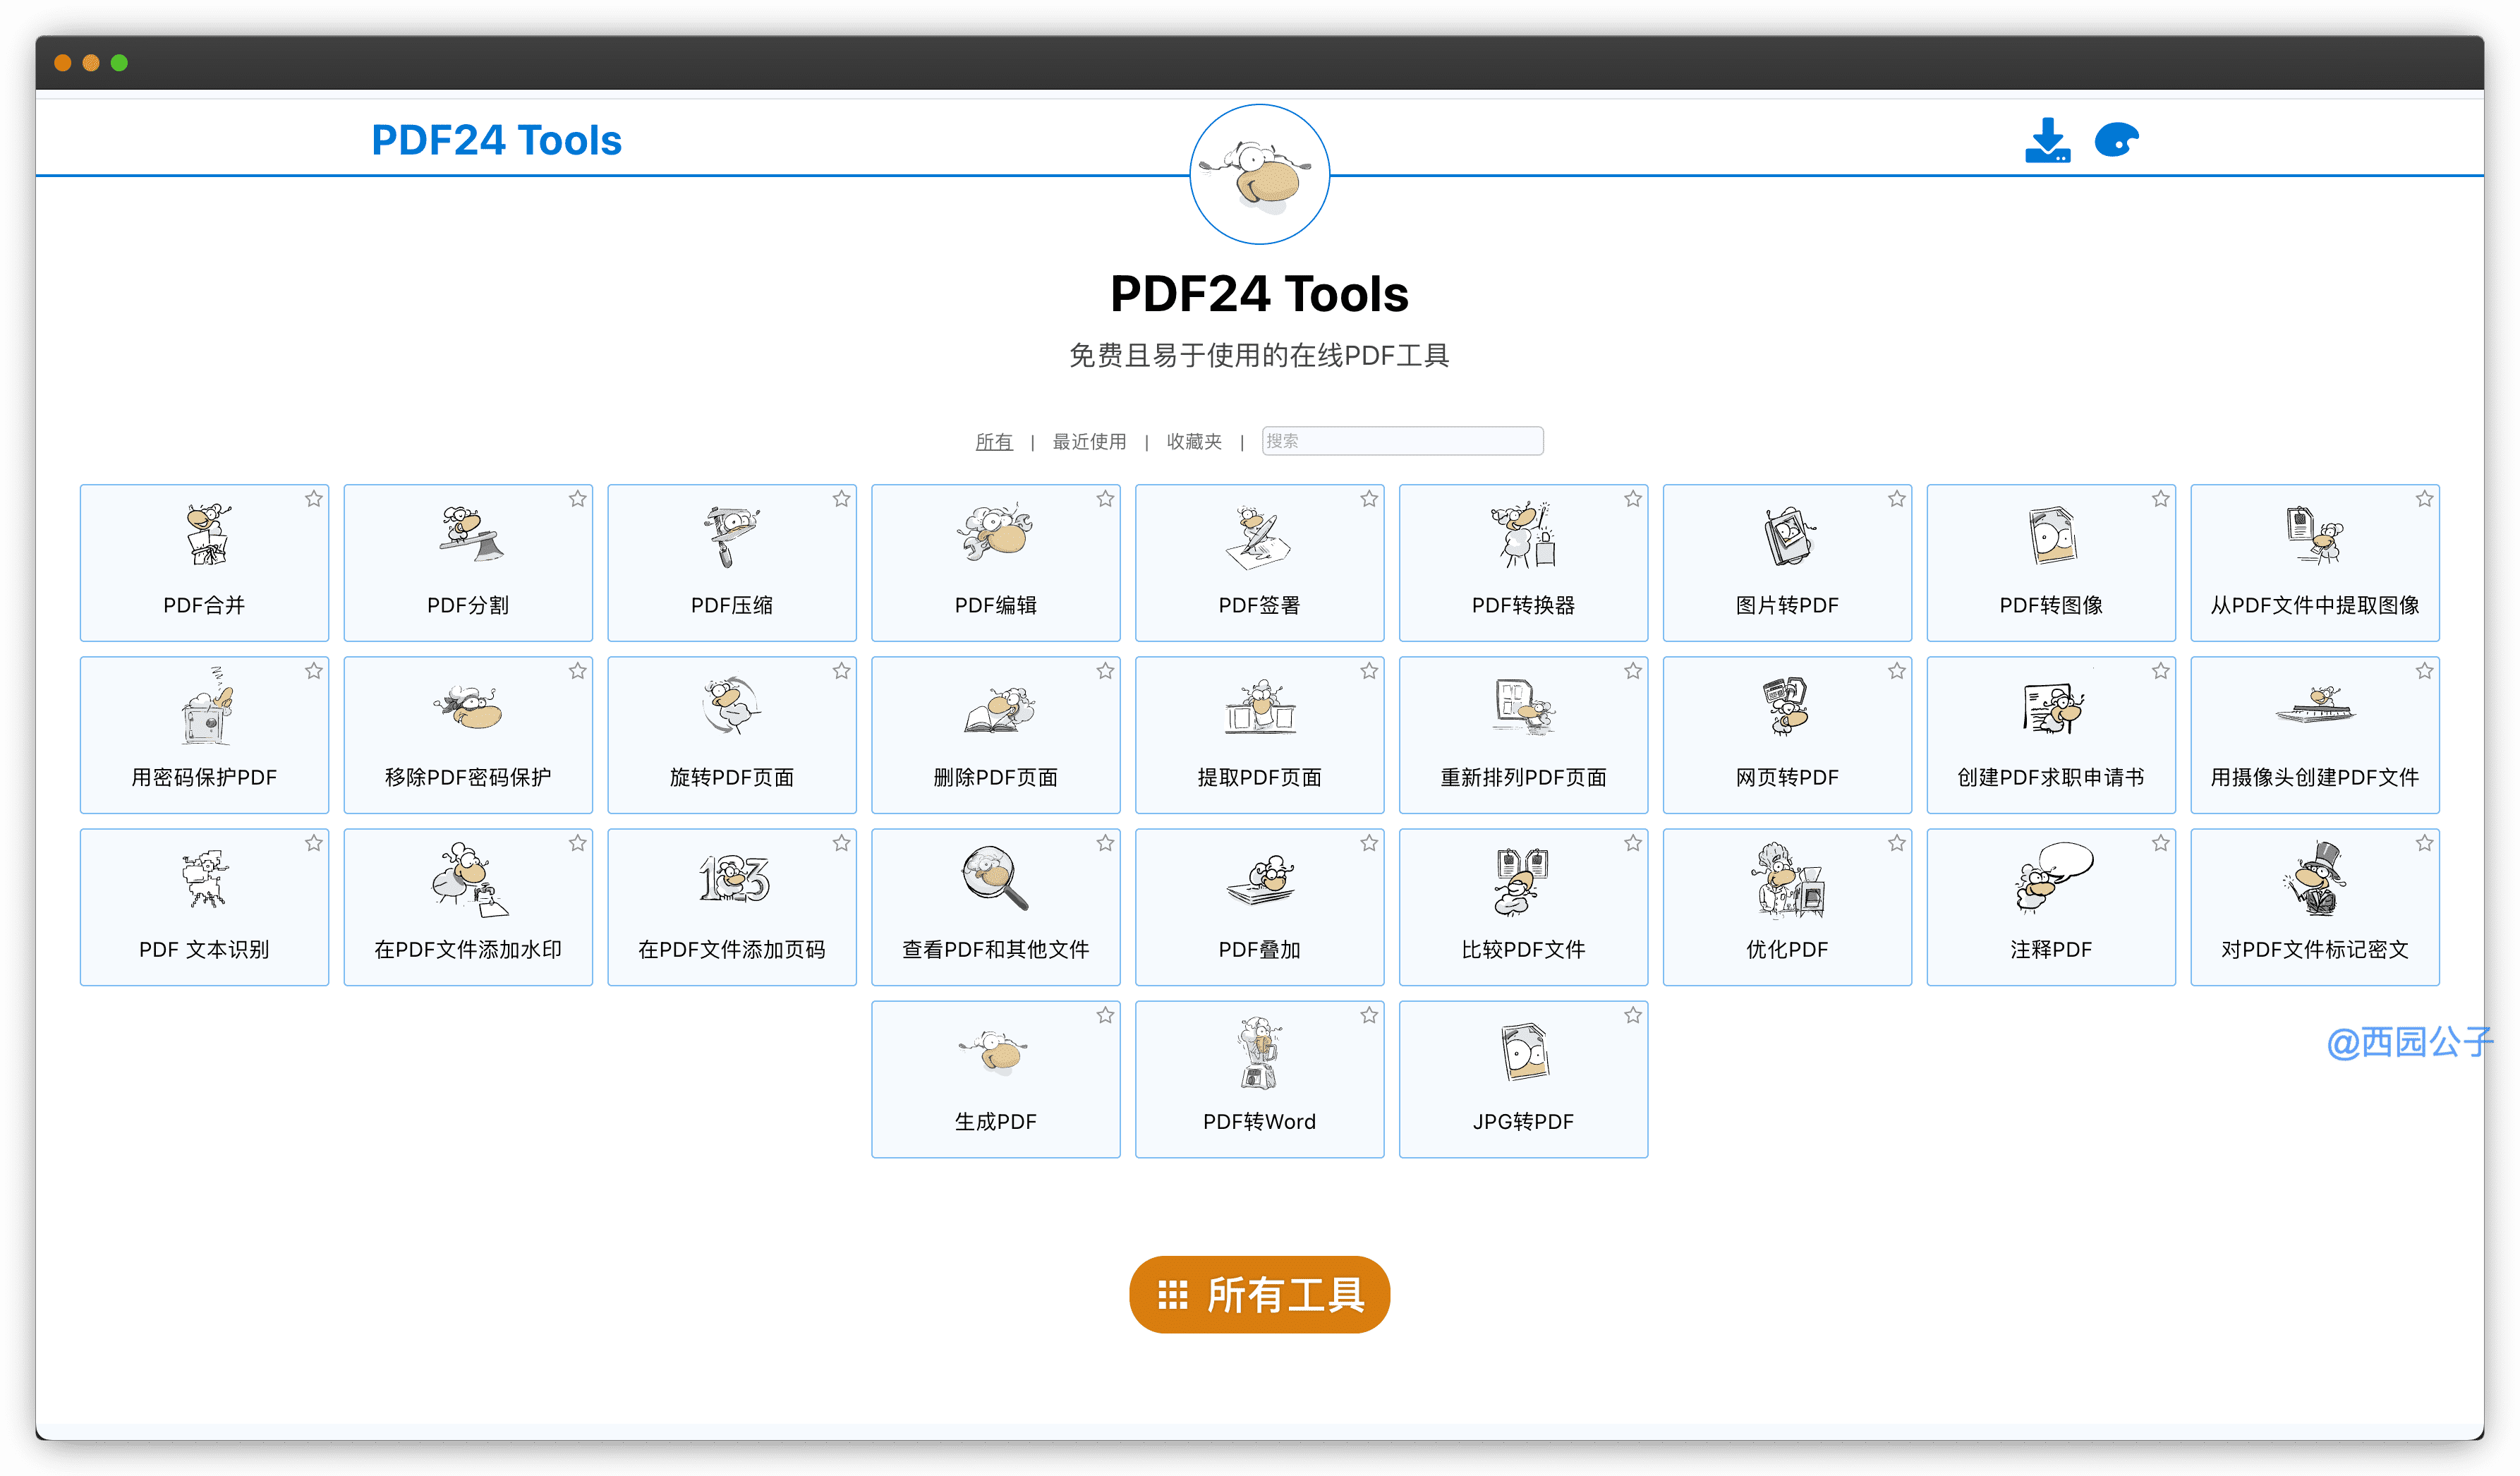Toggle the favorite star on PDF压缩
This screenshot has height=1476, width=2520.
842,499
